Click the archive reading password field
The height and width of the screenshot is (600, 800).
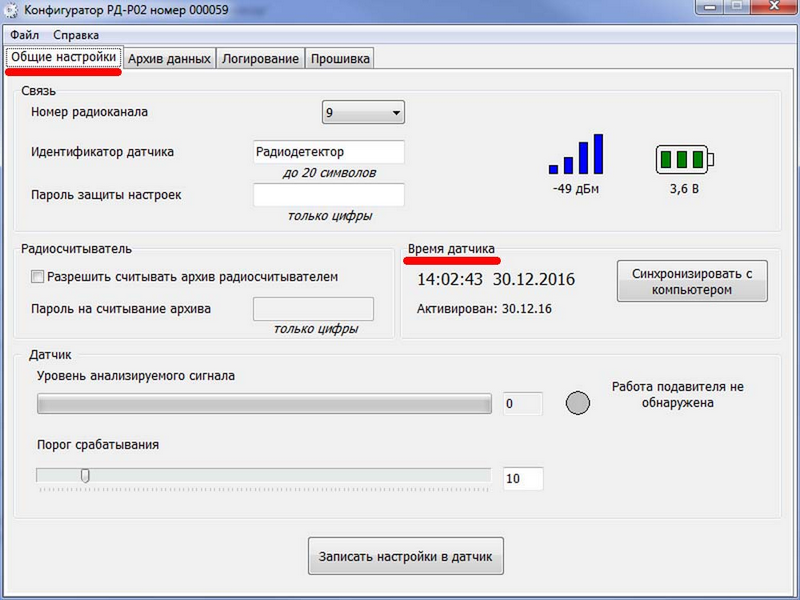(x=313, y=309)
